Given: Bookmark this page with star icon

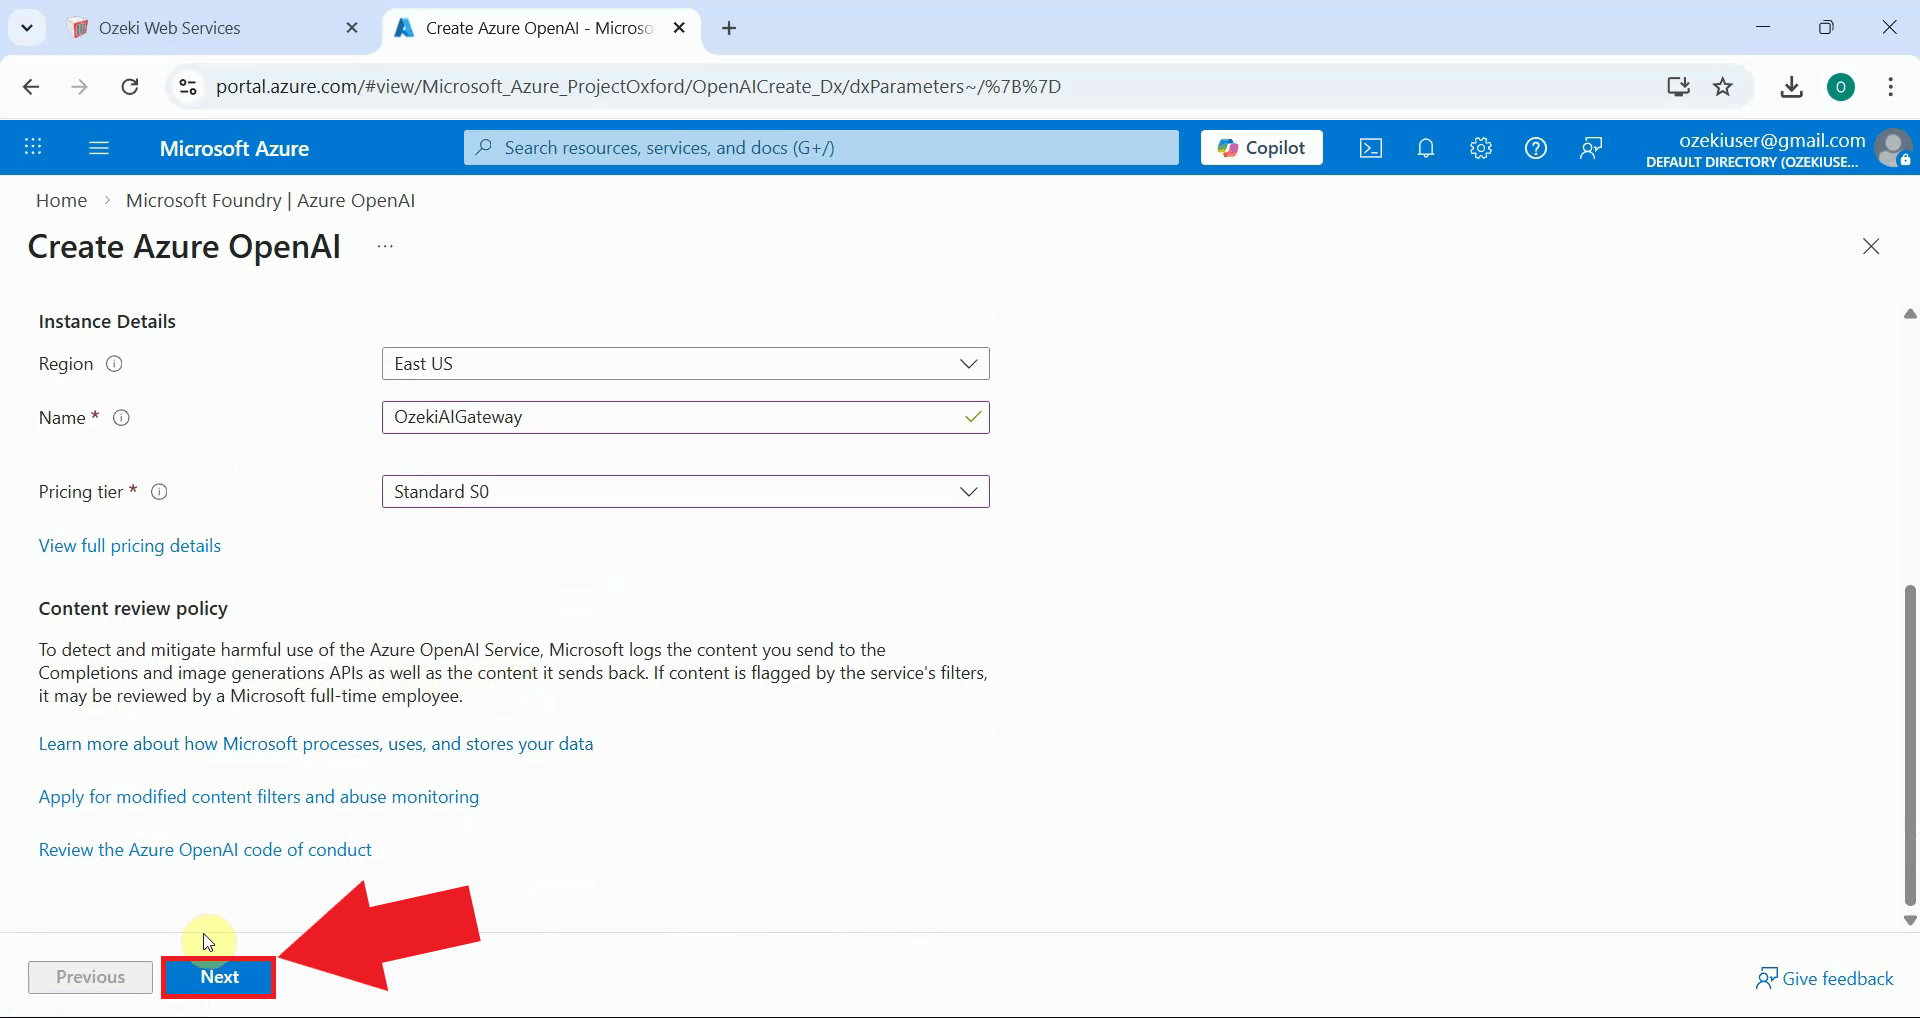Looking at the screenshot, I should point(1722,87).
